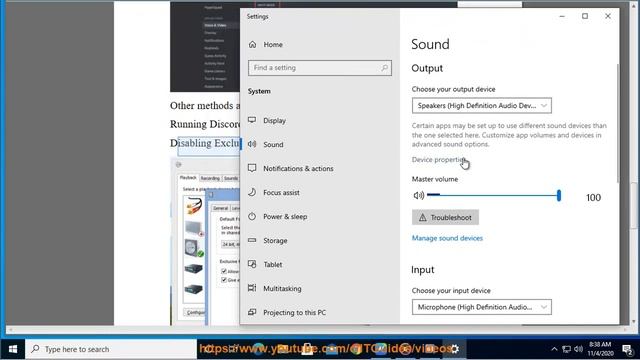Maximize the Settings window
The height and width of the screenshot is (360, 640).
pos(585,16)
